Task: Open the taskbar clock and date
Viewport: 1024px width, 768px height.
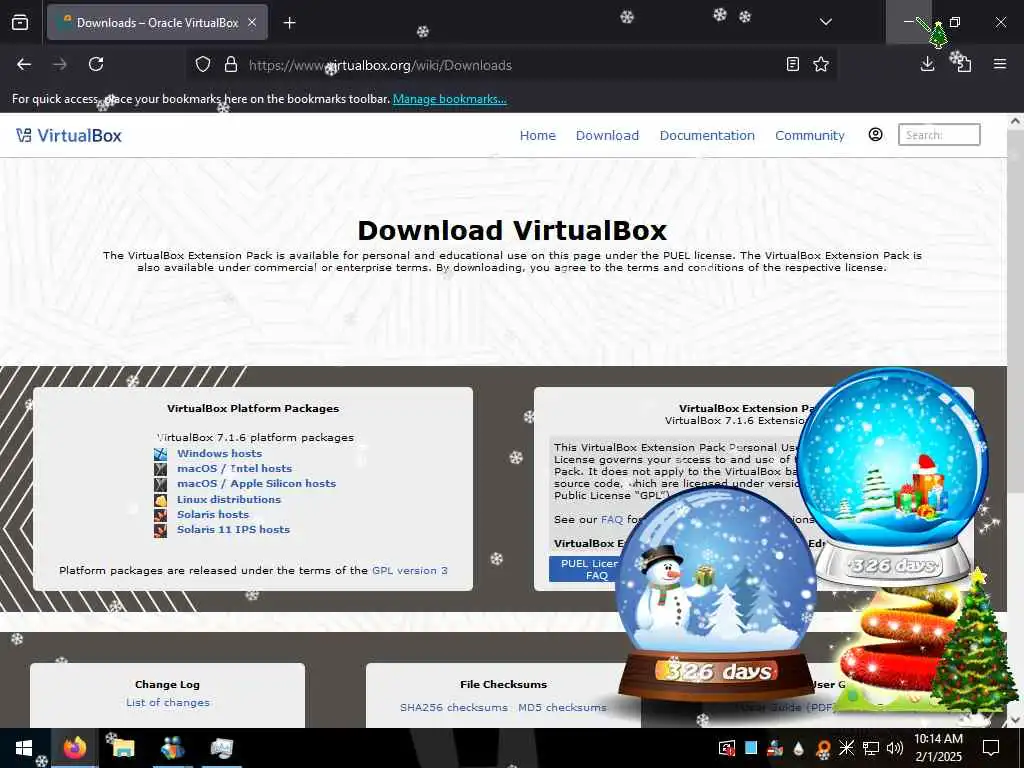Action: tap(938, 748)
